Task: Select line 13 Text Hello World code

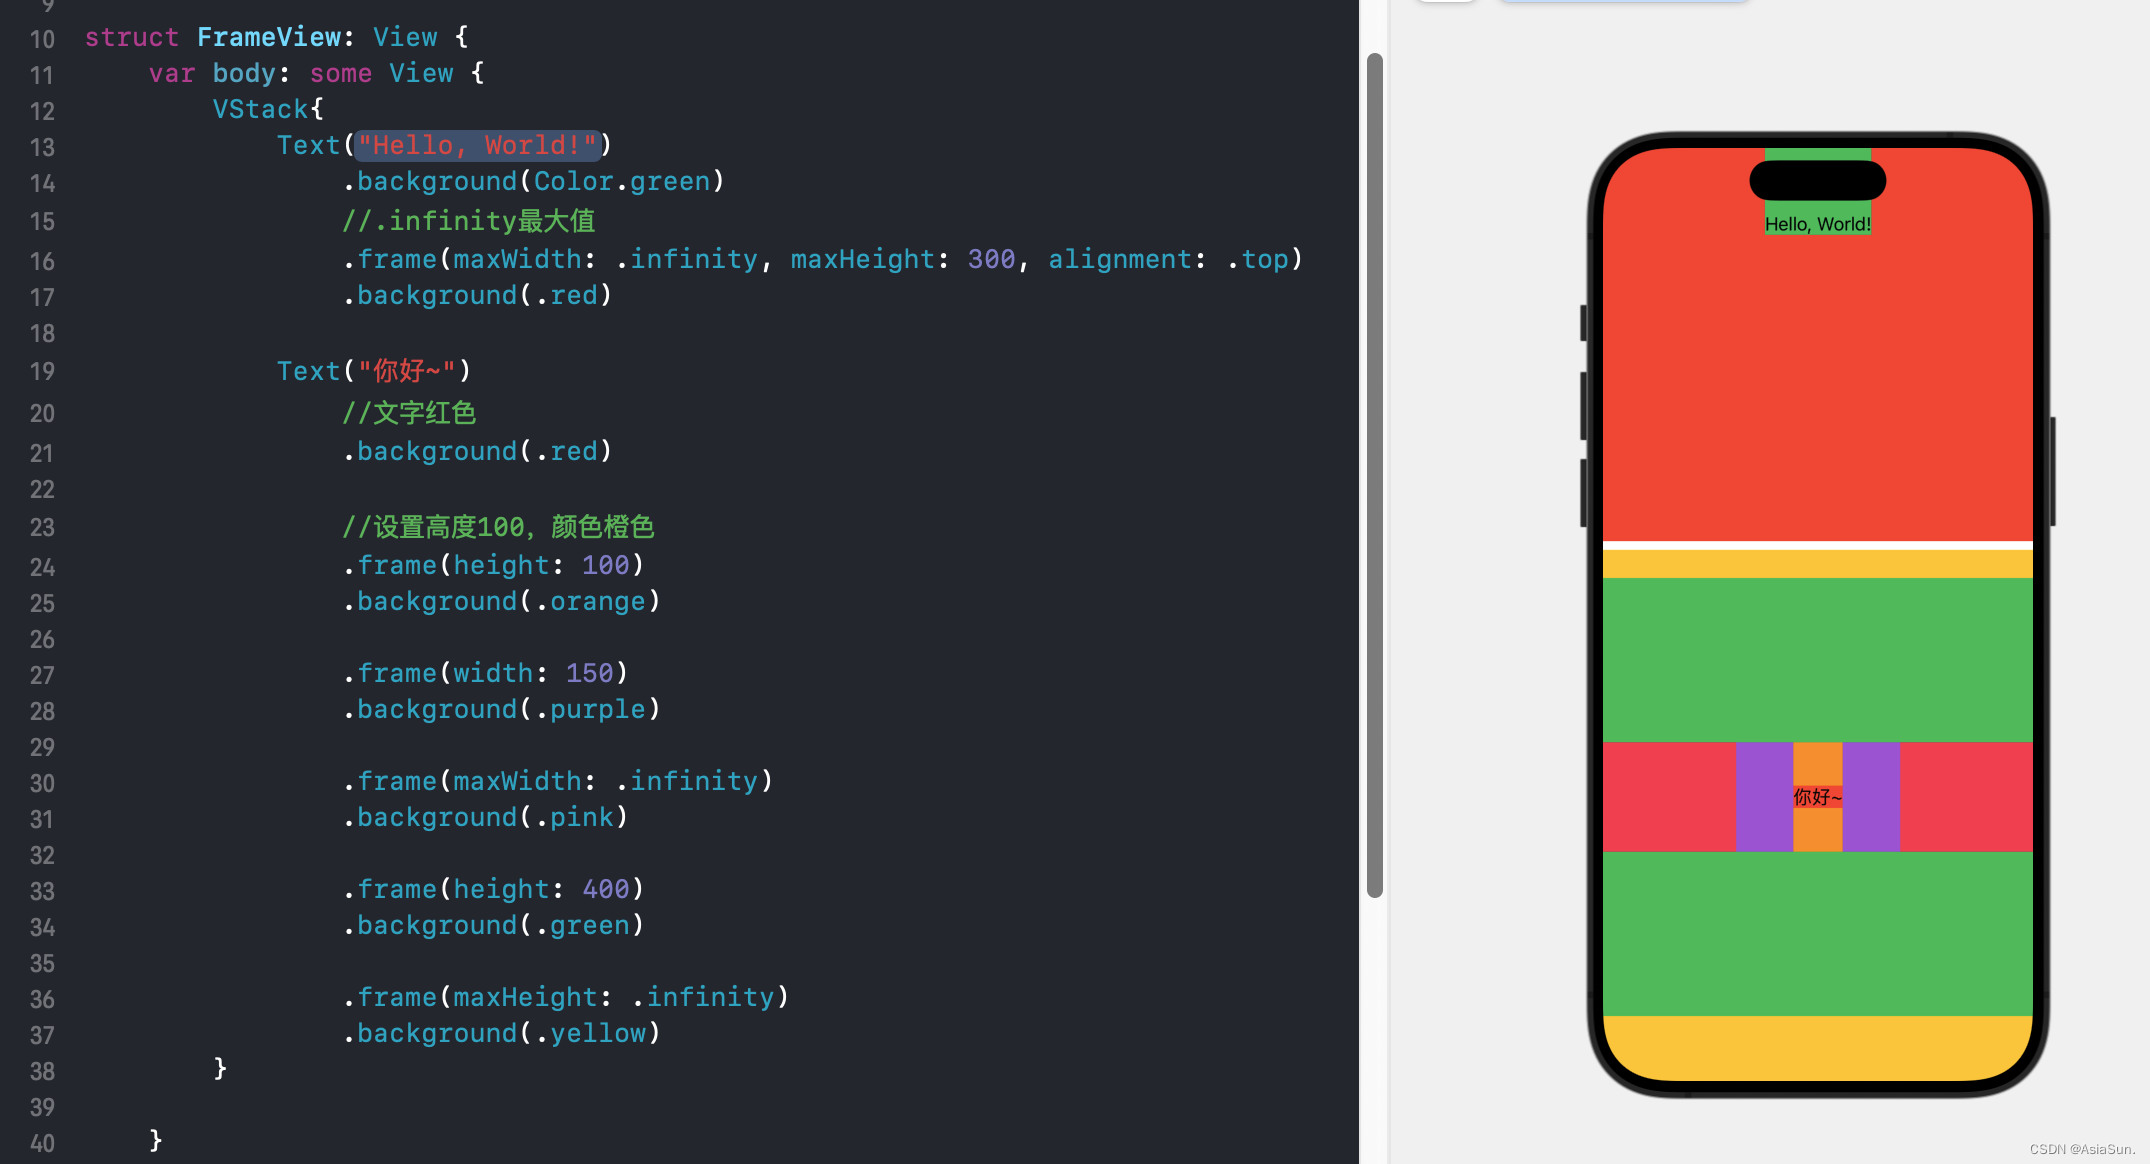Action: (x=446, y=145)
